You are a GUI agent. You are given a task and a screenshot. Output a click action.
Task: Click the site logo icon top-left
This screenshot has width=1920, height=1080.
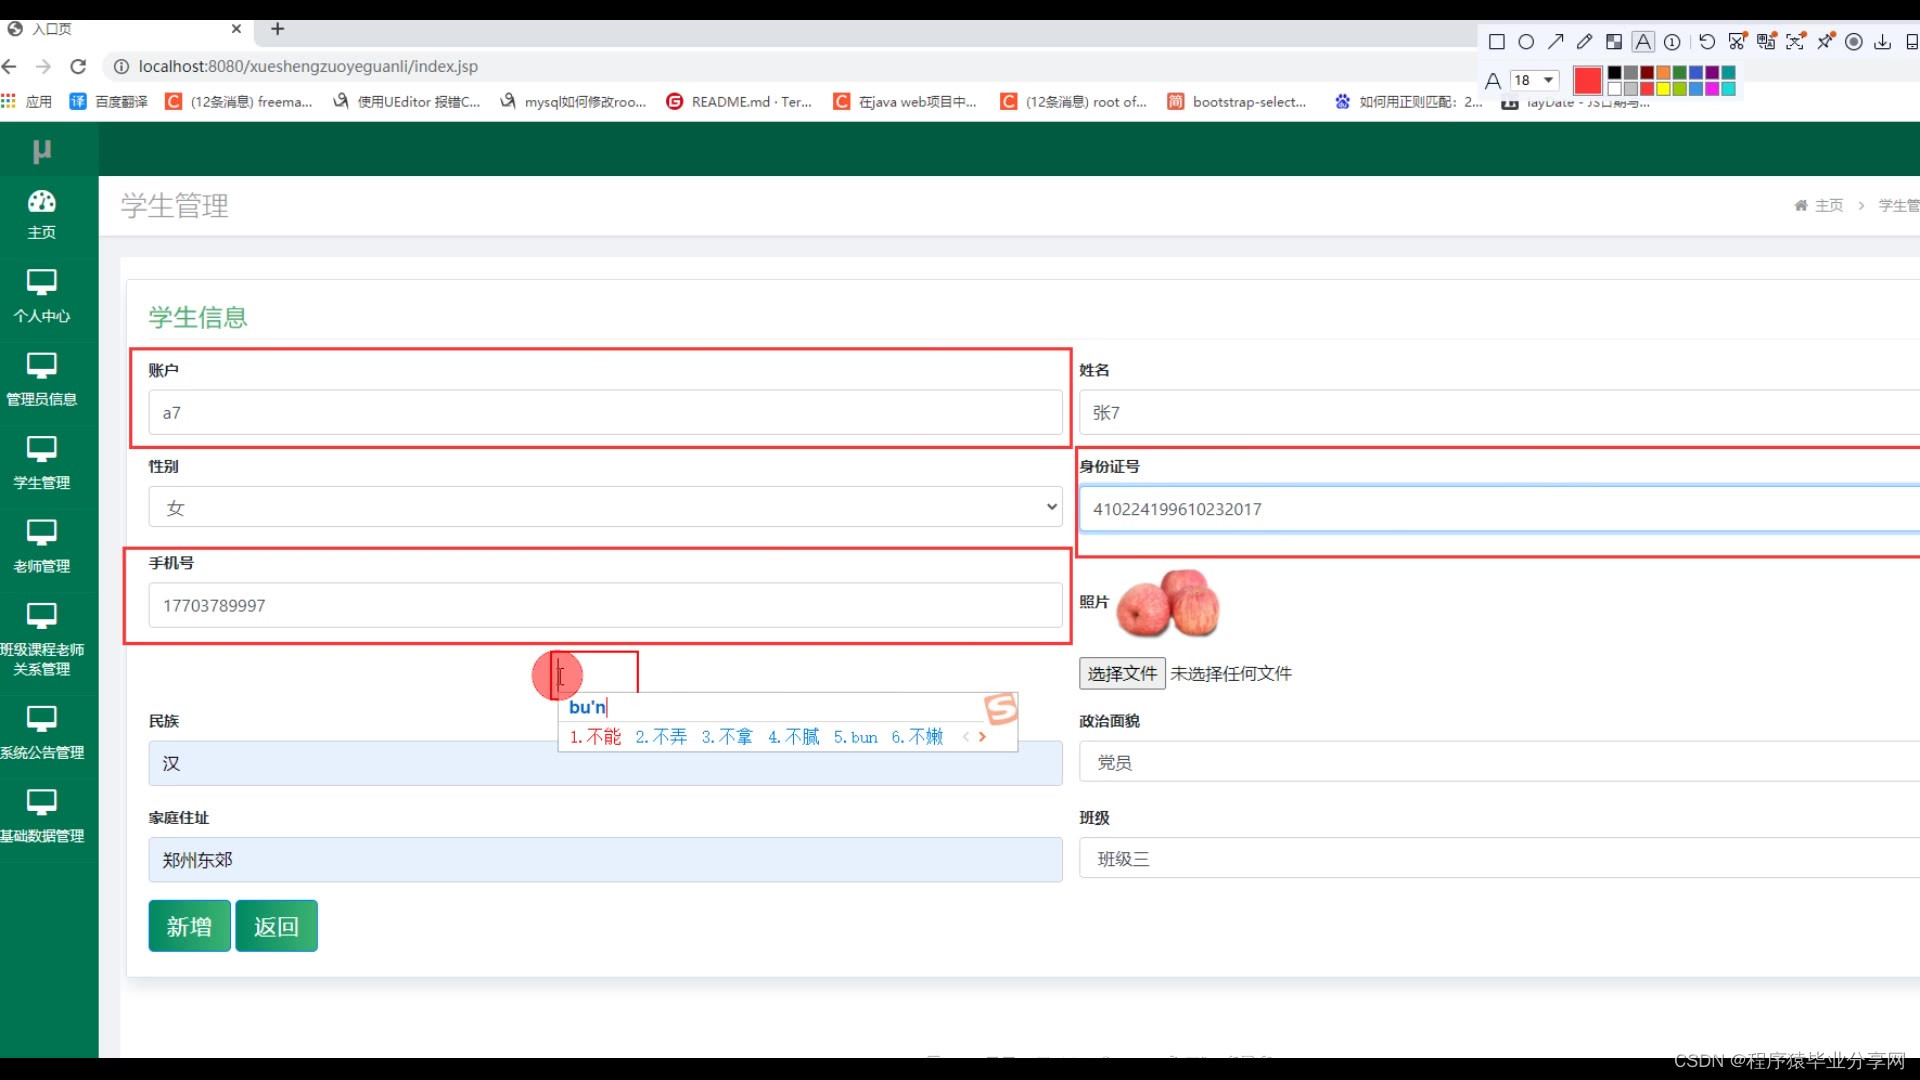click(x=42, y=150)
